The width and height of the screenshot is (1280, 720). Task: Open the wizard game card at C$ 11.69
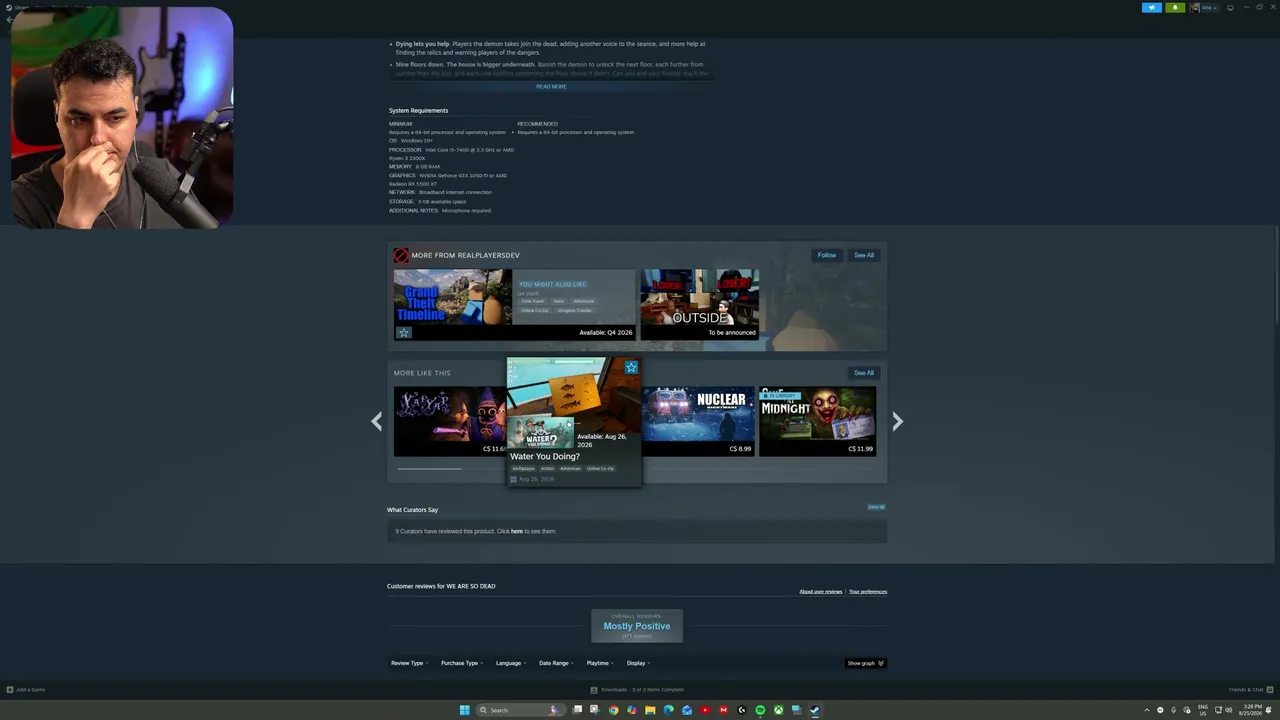click(450, 421)
